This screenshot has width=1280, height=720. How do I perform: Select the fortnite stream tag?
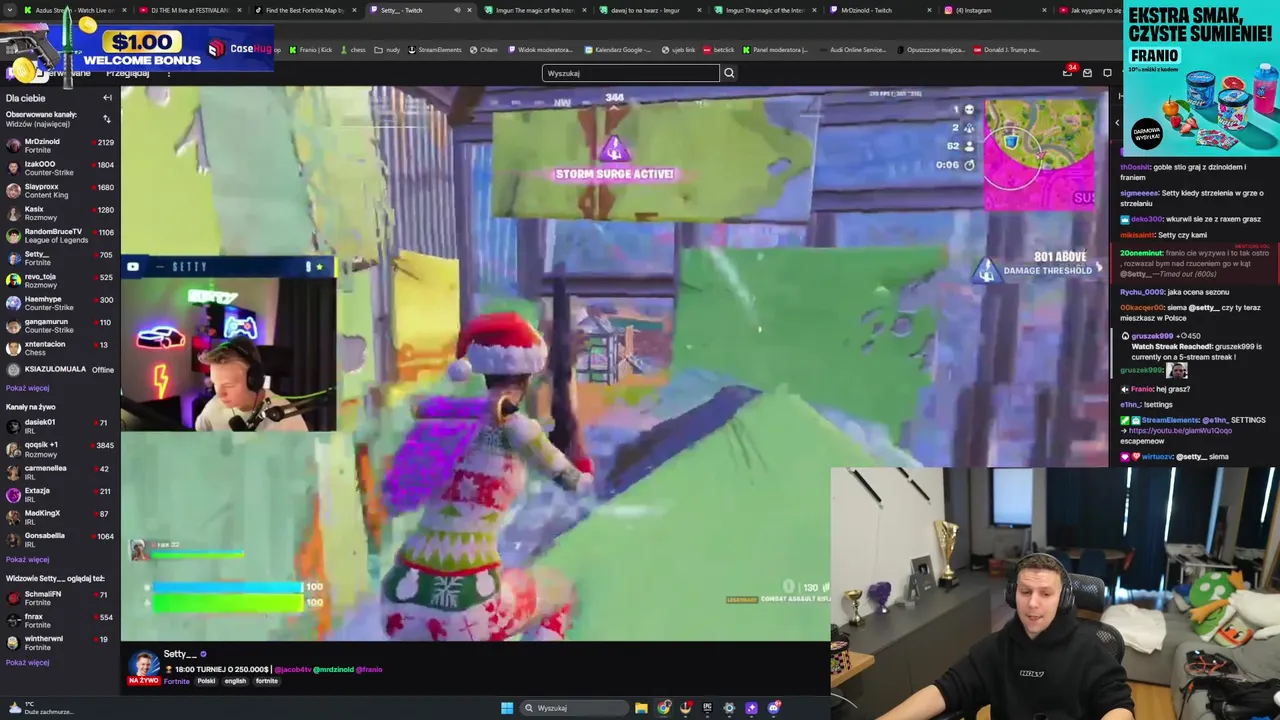pyautogui.click(x=267, y=681)
